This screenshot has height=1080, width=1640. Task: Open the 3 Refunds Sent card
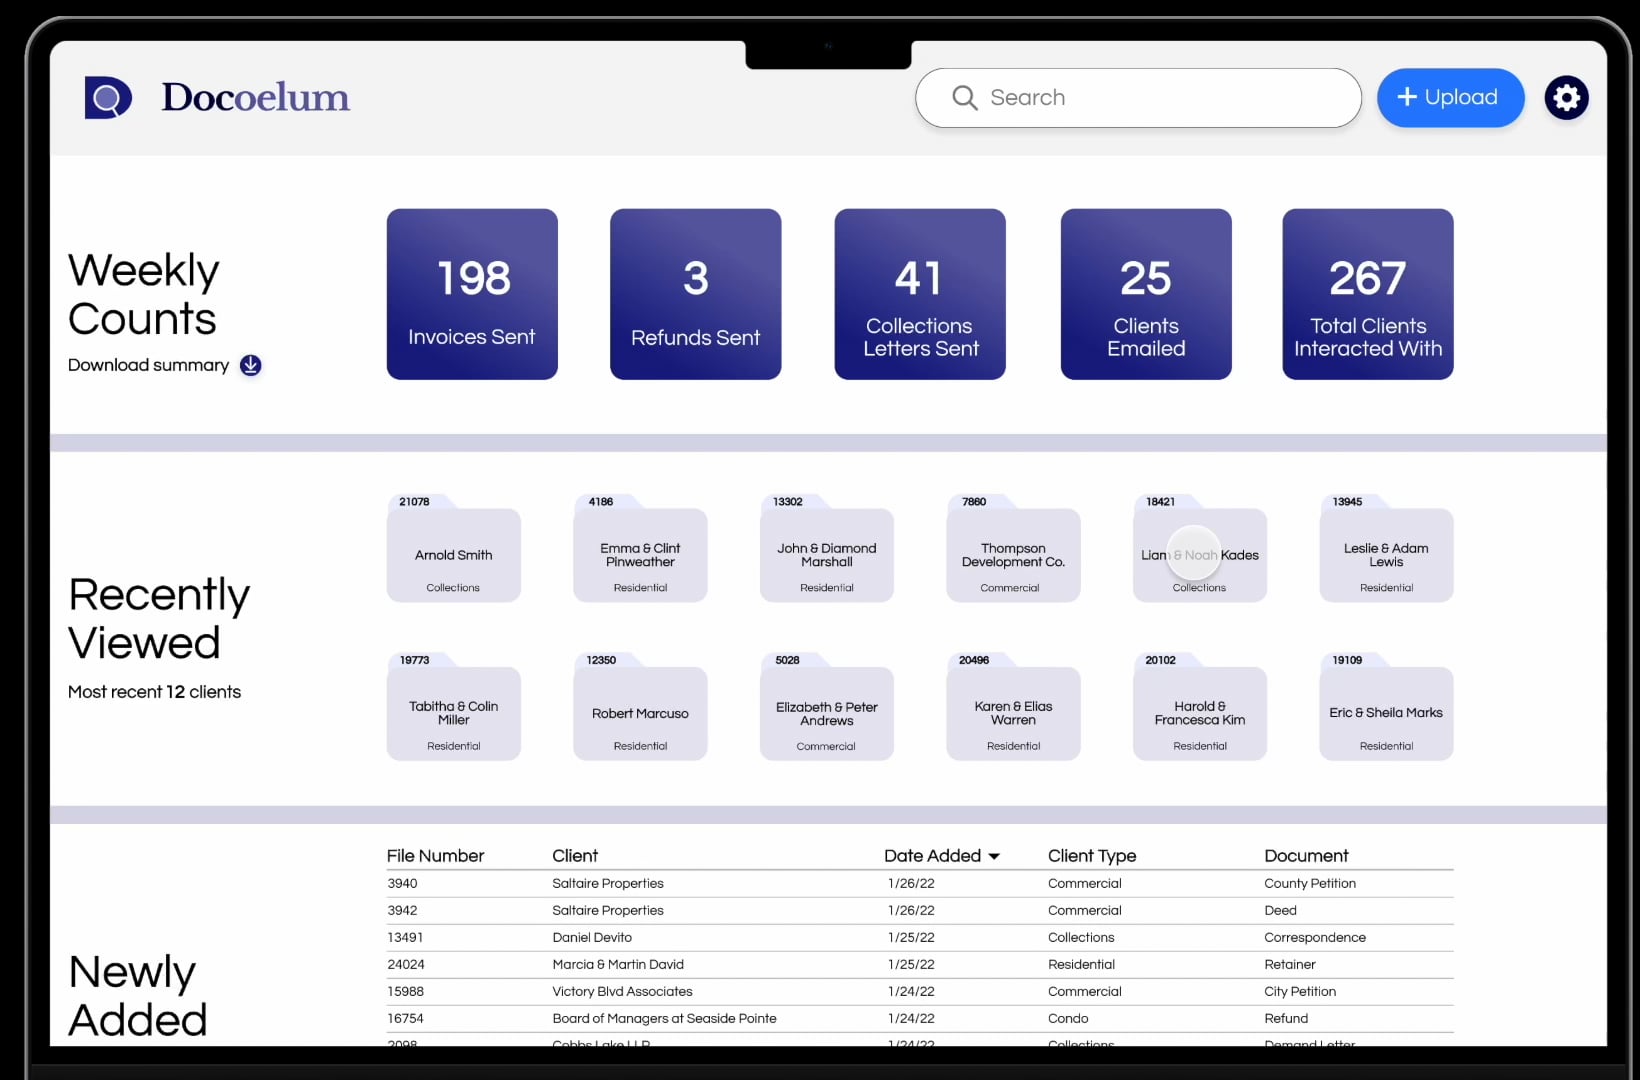(696, 294)
